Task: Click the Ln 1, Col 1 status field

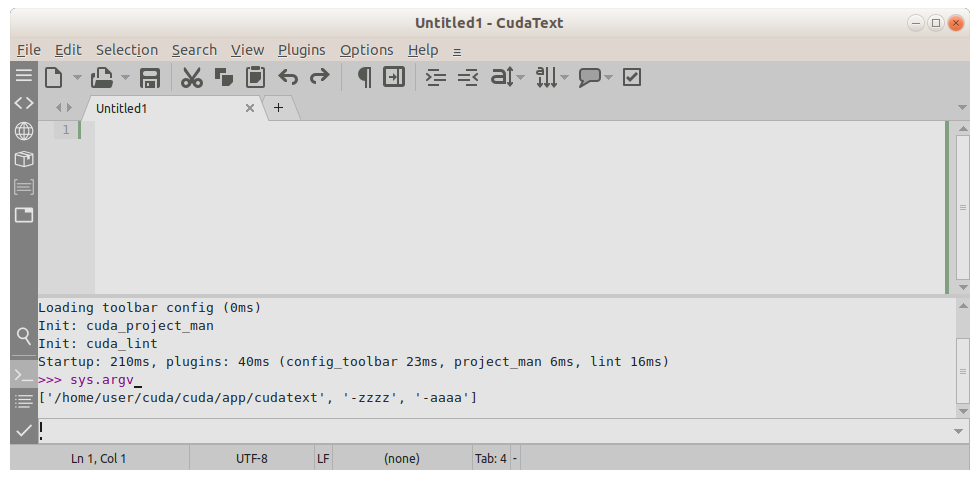Action: pyautogui.click(x=99, y=459)
